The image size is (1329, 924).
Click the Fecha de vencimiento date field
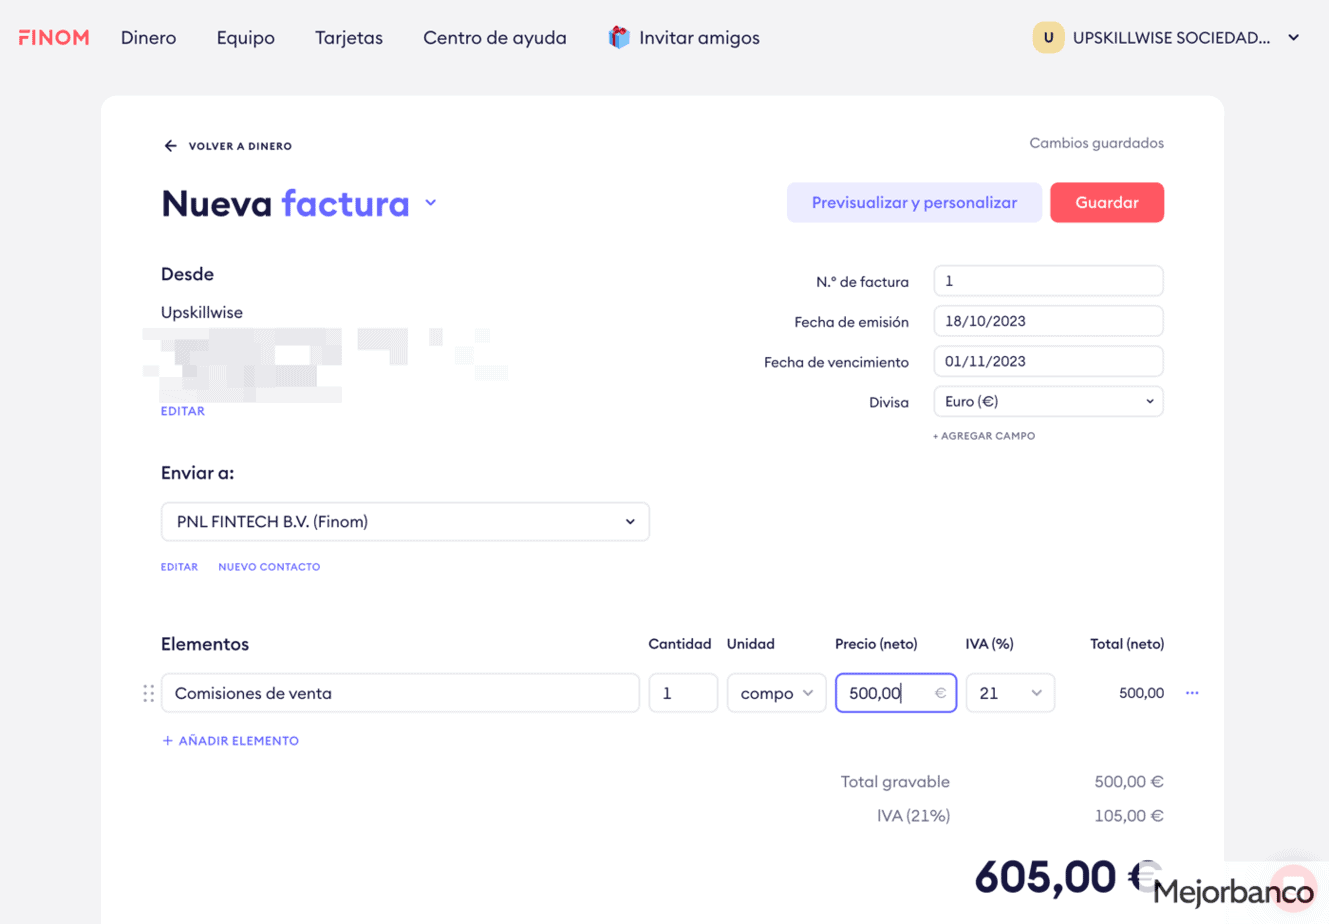pyautogui.click(x=1048, y=361)
